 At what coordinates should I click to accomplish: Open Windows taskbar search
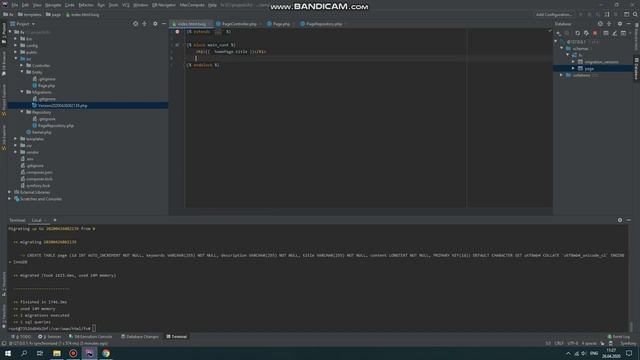[x=24, y=353]
